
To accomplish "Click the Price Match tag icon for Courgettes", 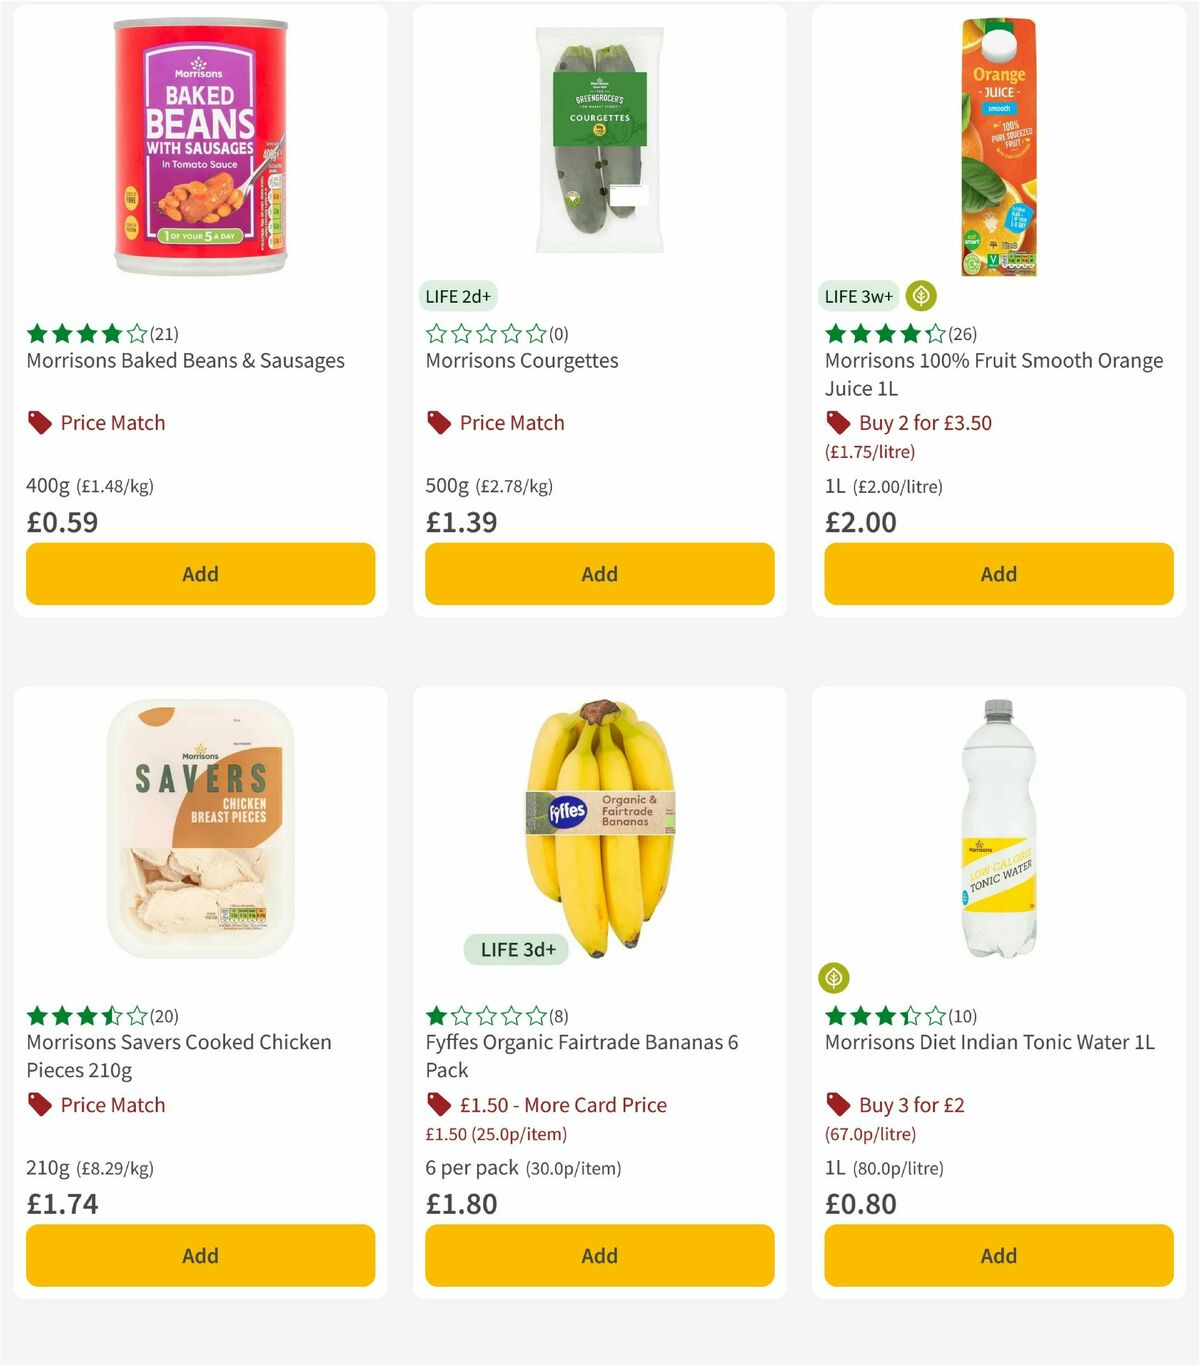I will tap(438, 422).
